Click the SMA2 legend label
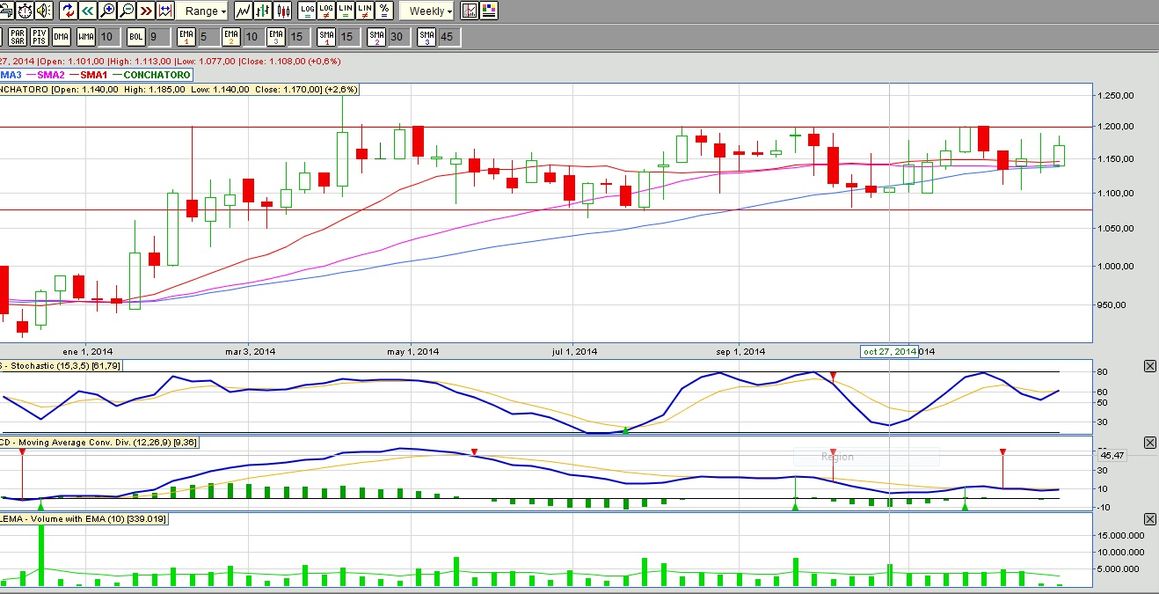The height and width of the screenshot is (594, 1159). (50, 75)
